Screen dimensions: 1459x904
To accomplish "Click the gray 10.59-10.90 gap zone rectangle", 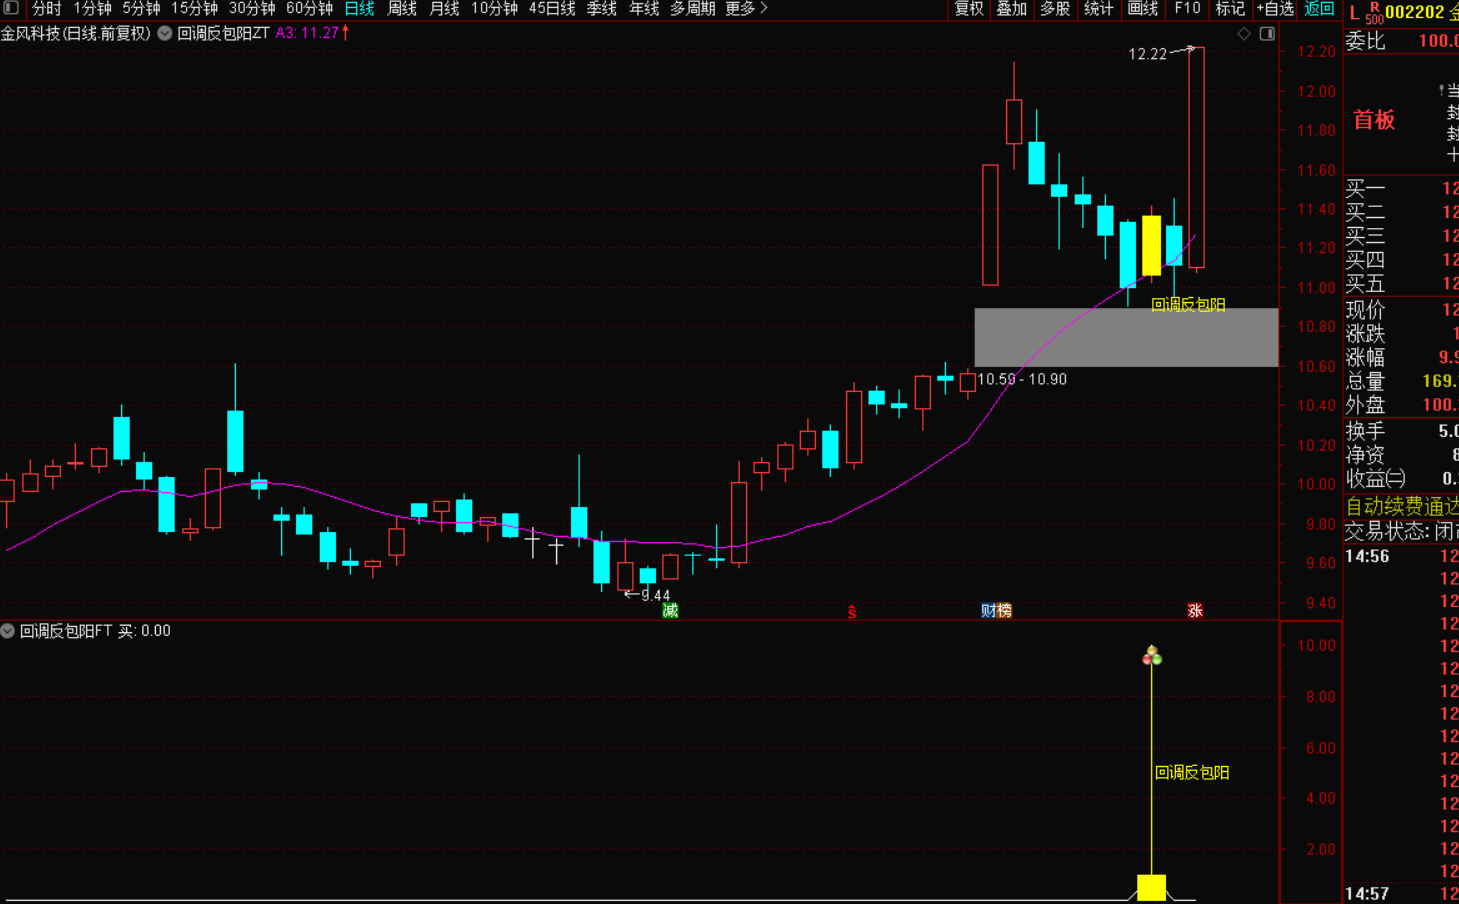I will [1126, 337].
